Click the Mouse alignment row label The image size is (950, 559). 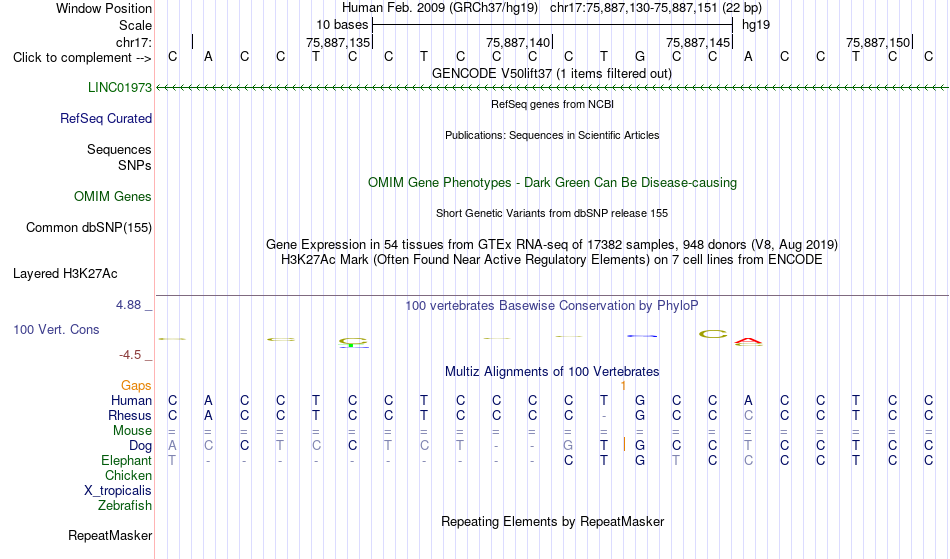132,431
